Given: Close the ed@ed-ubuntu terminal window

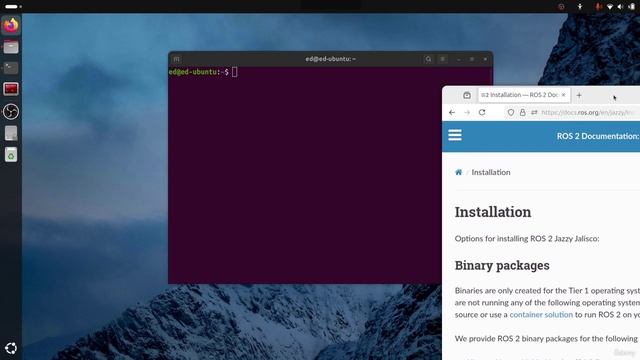Looking at the screenshot, I should [485, 59].
